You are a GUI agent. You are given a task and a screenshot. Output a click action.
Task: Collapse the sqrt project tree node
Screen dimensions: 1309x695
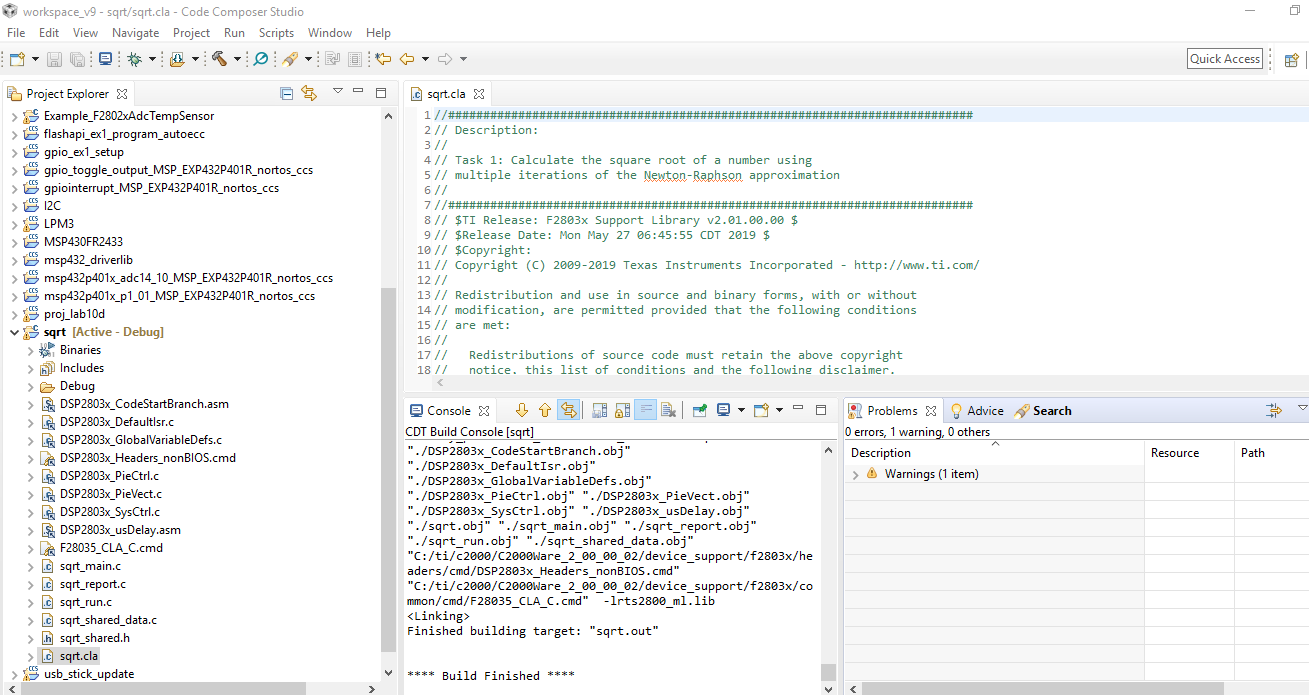(14, 332)
